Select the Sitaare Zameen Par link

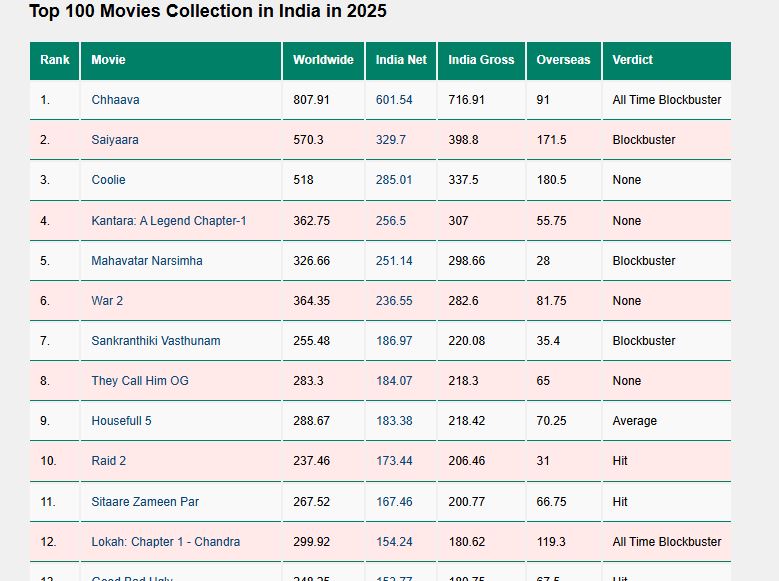click(x=145, y=502)
